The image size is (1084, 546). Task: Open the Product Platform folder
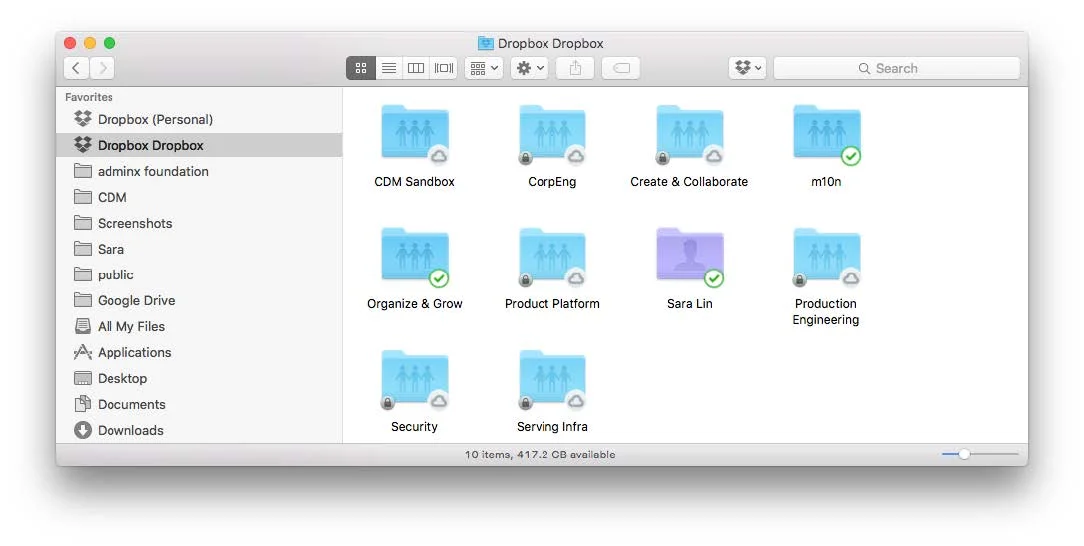[552, 256]
